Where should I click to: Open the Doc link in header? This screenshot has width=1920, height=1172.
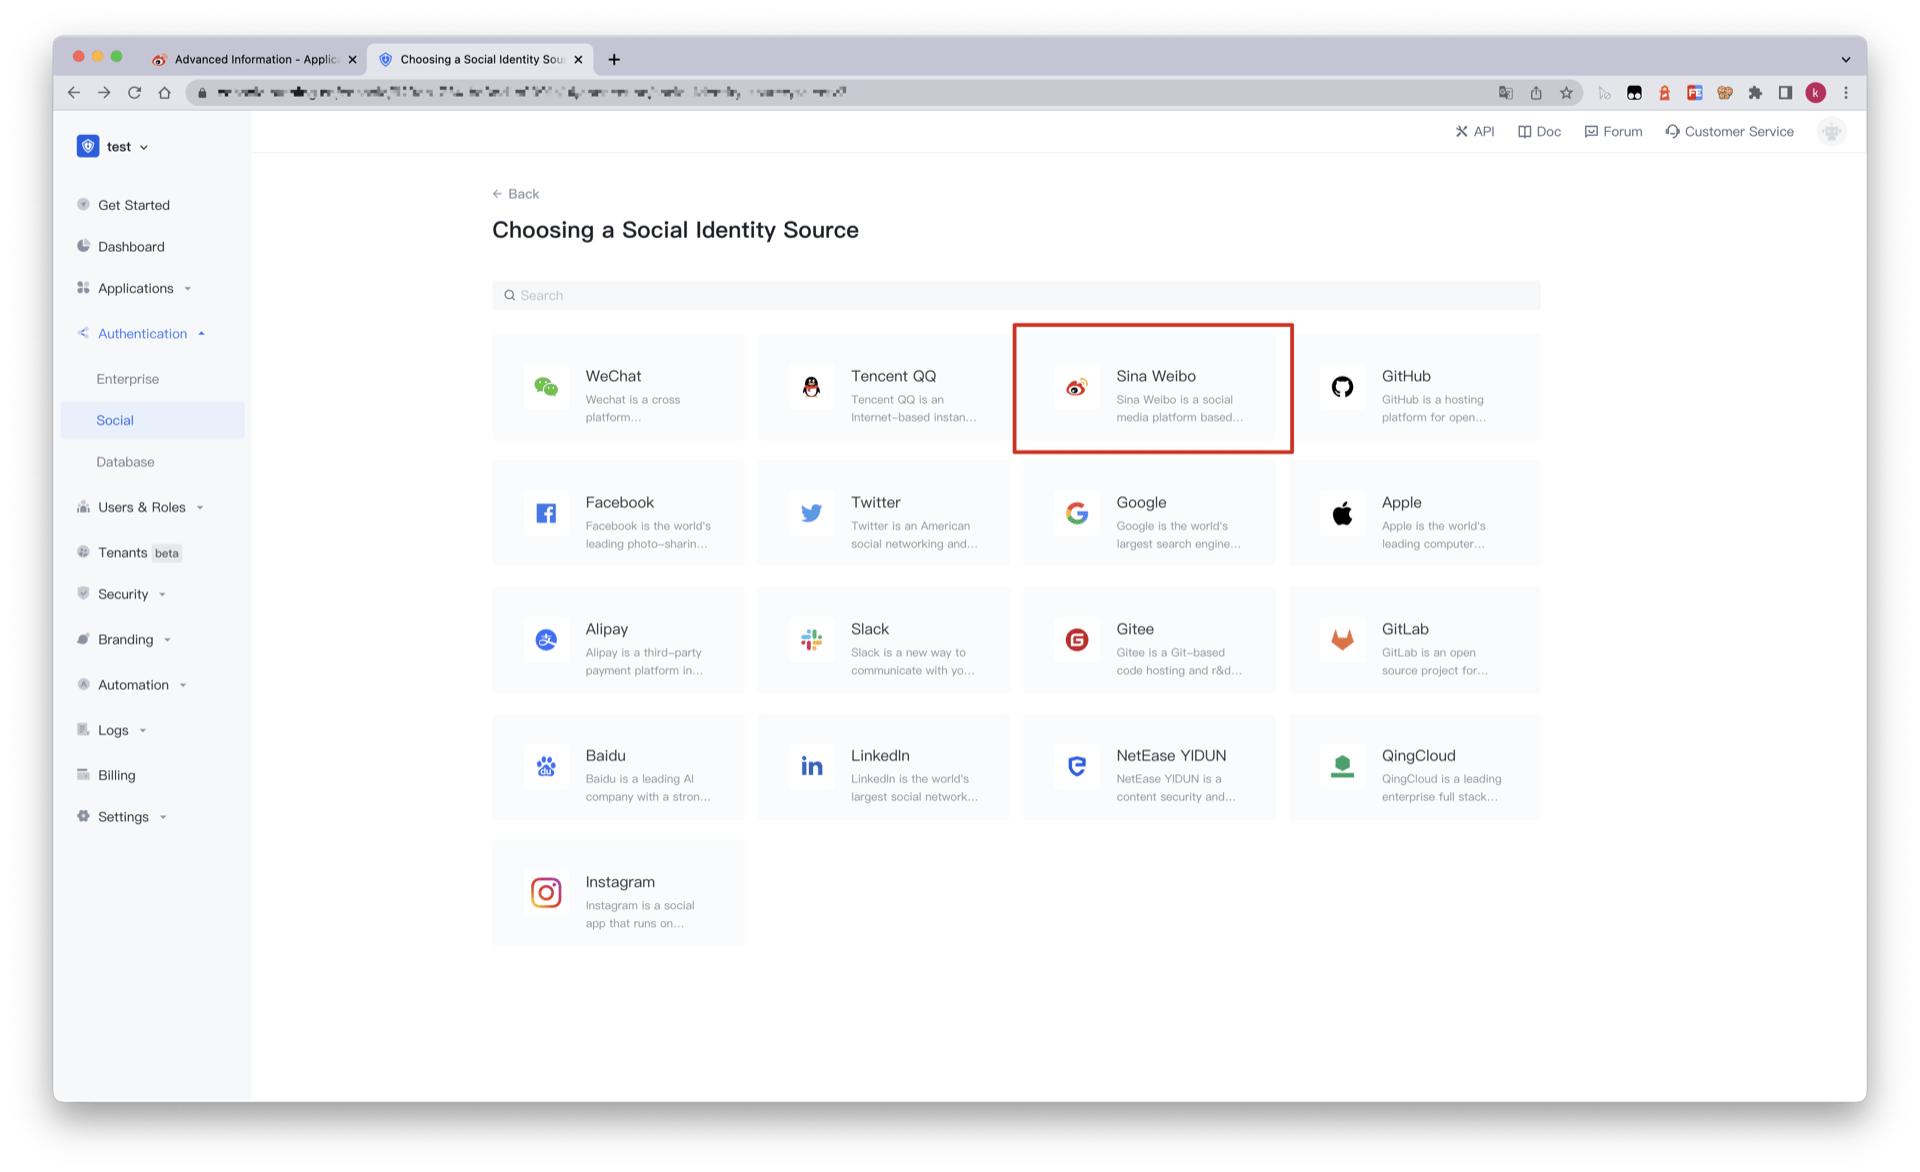pos(1539,132)
